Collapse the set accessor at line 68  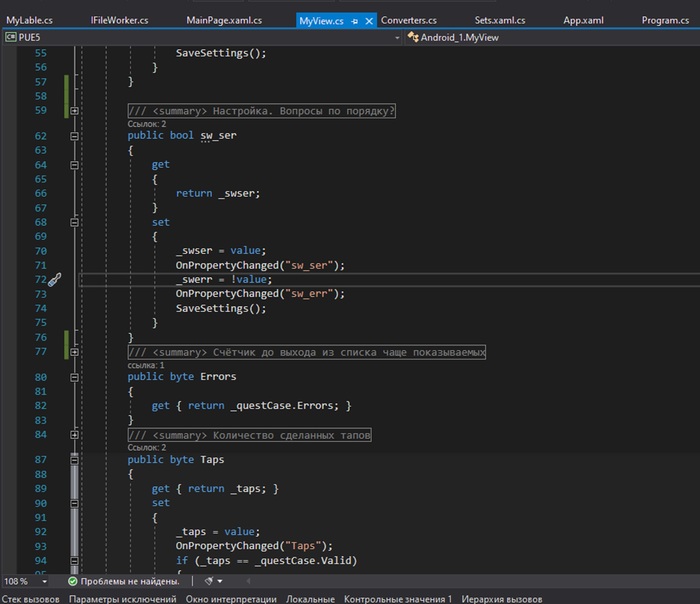pos(75,222)
